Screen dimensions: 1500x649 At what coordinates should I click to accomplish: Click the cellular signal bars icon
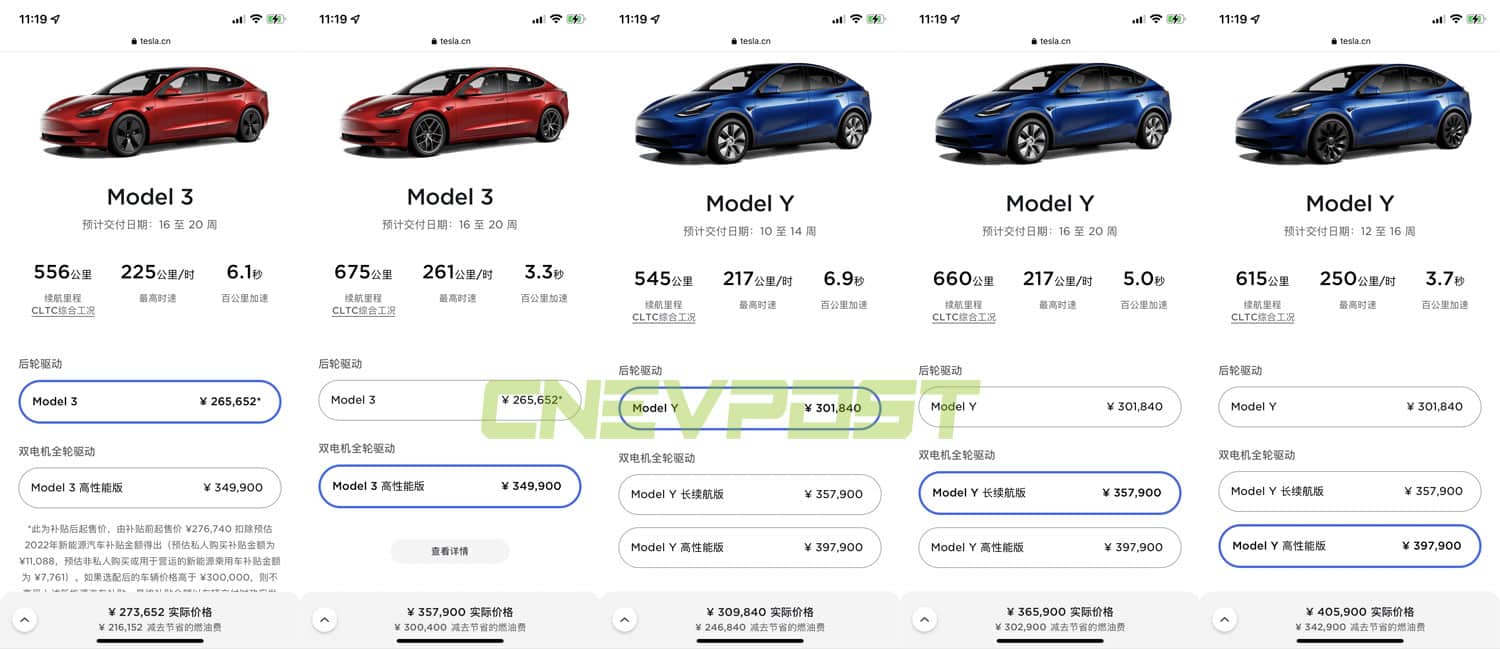[240, 17]
